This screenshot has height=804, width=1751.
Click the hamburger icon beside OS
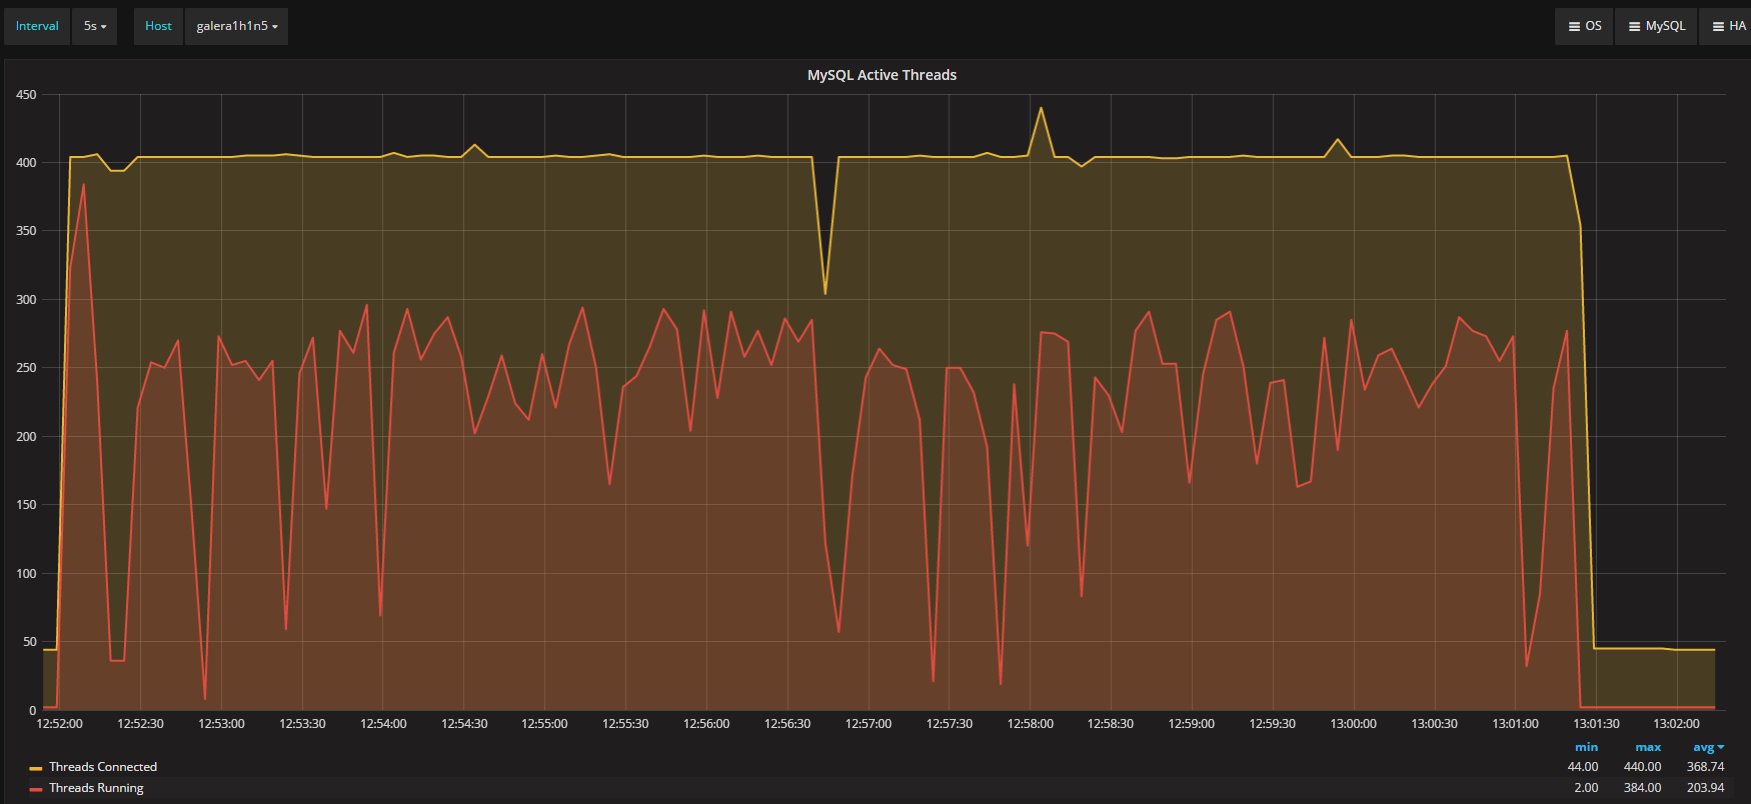click(x=1574, y=26)
